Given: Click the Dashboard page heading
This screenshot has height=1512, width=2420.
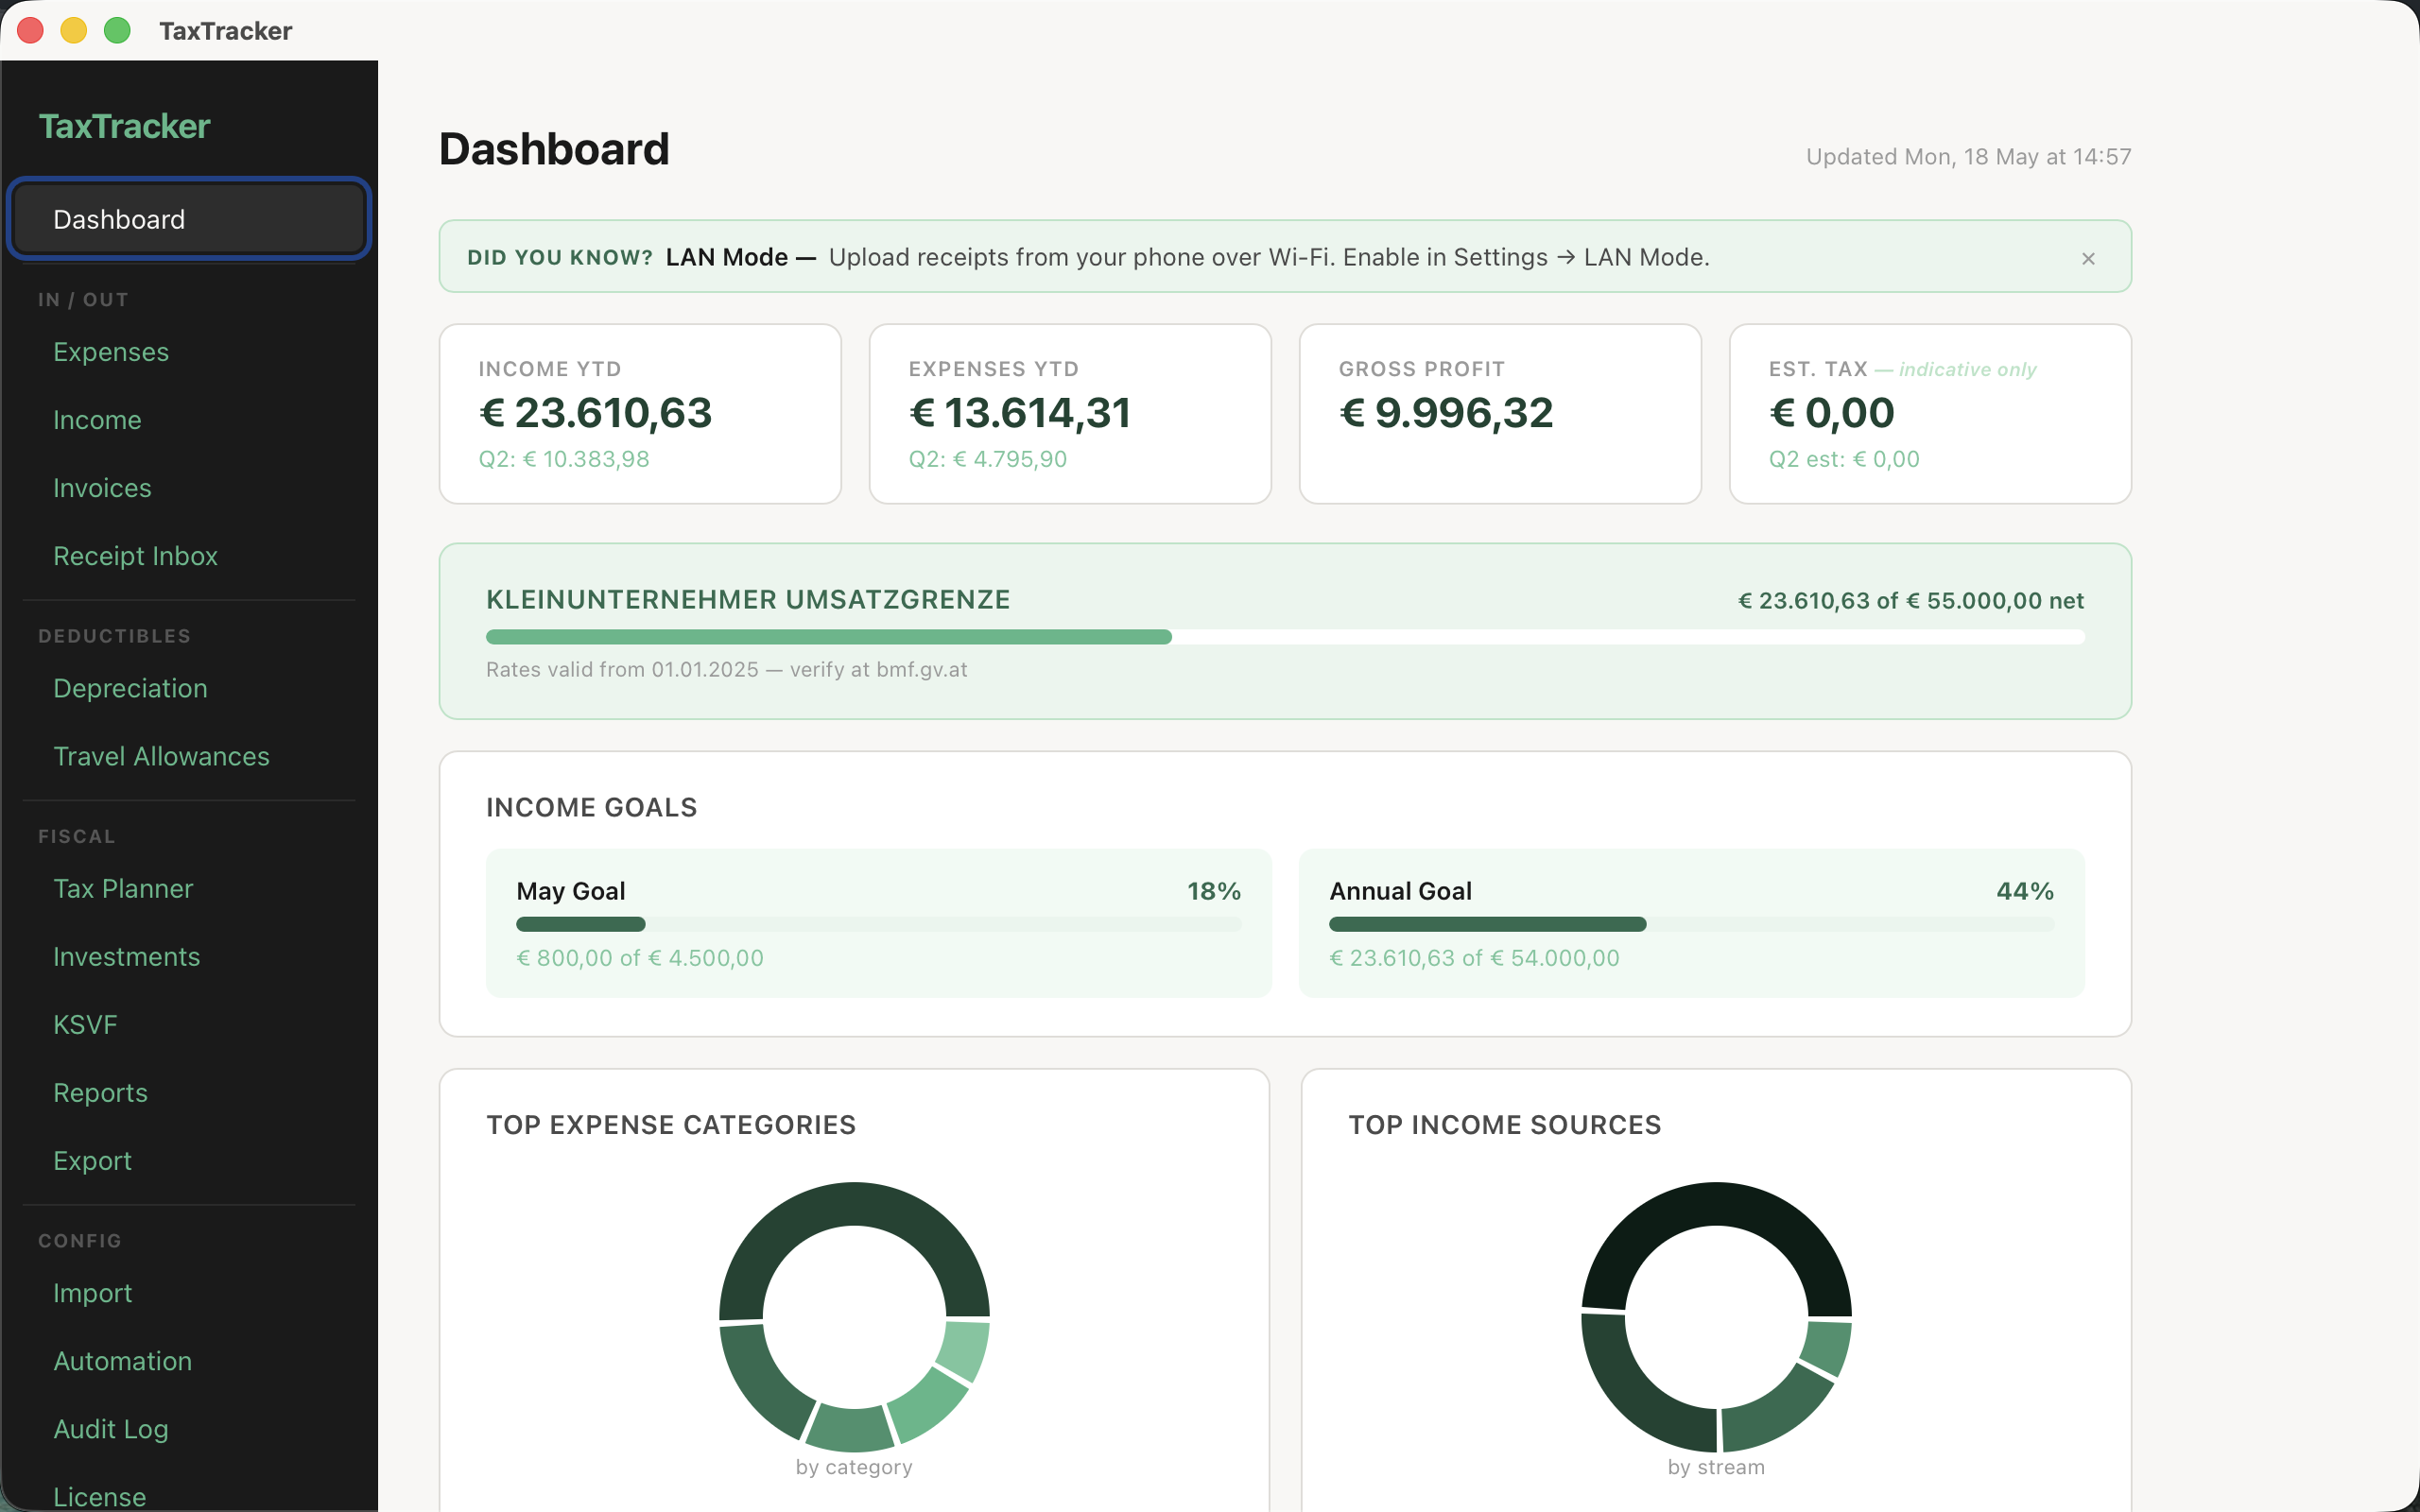Looking at the screenshot, I should 554,150.
